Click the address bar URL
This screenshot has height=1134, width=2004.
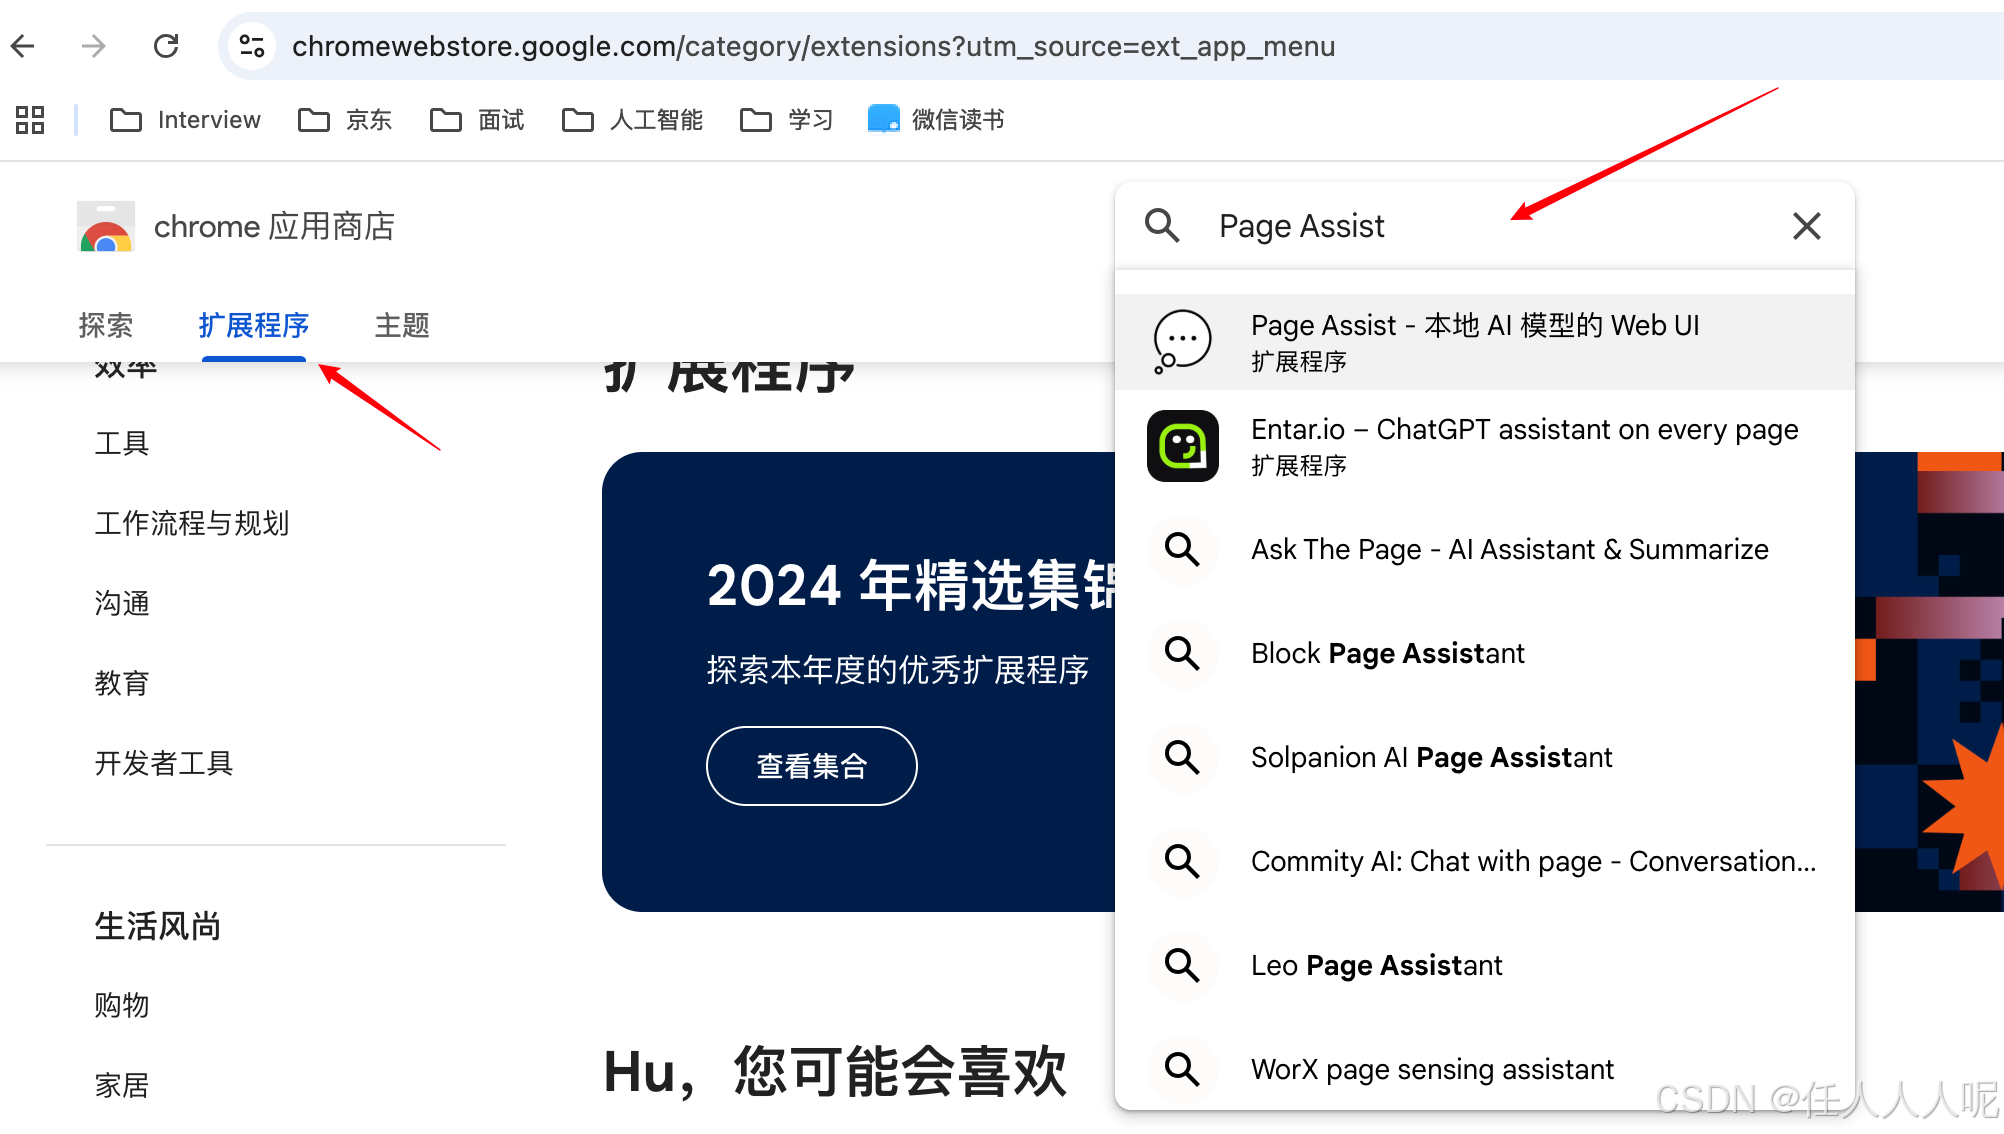click(x=813, y=46)
